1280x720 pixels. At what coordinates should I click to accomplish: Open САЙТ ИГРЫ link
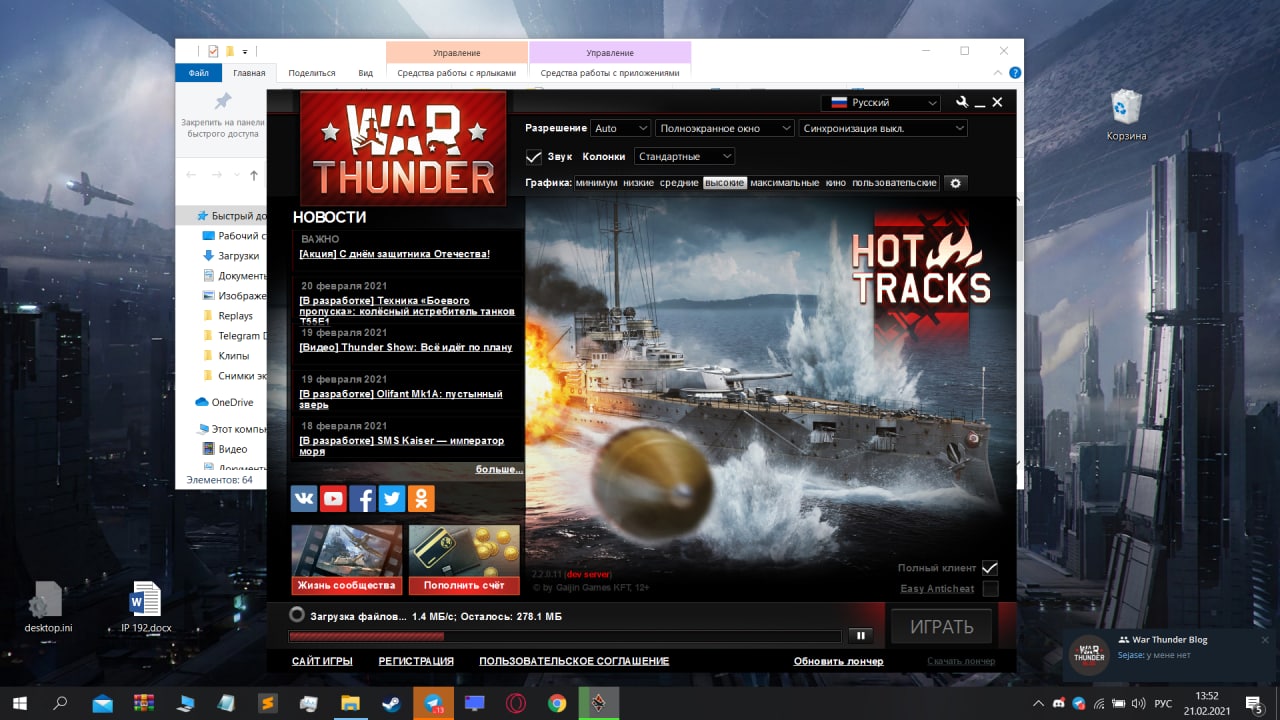click(322, 661)
